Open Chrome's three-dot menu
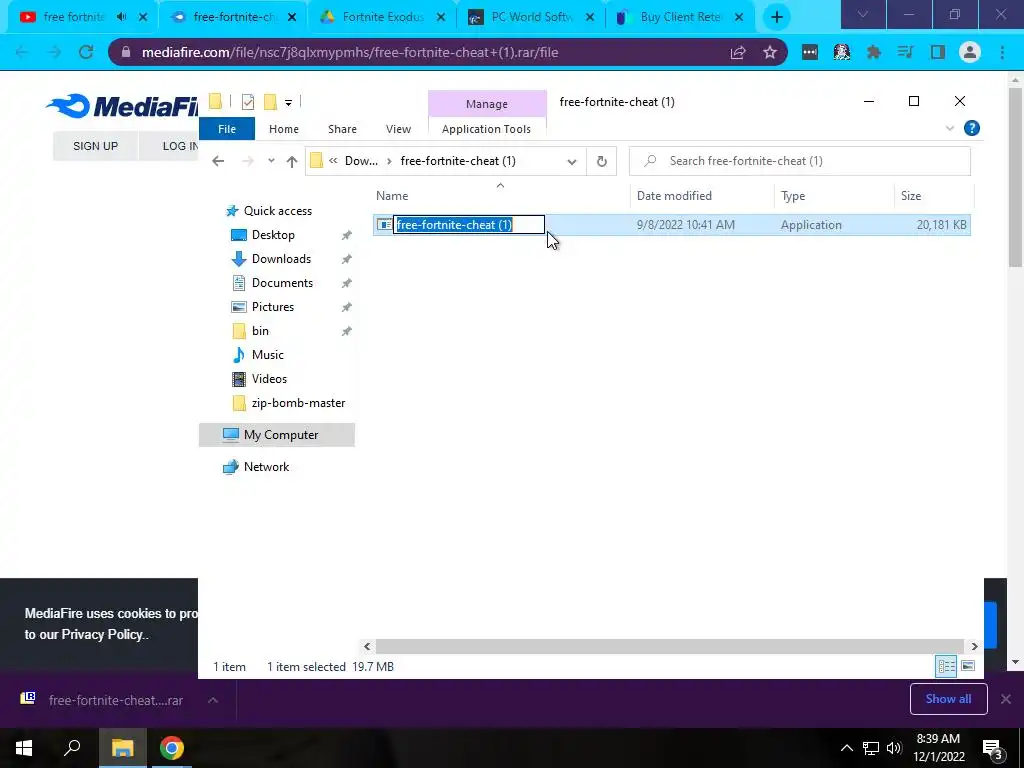The width and height of the screenshot is (1024, 768). (1002, 52)
